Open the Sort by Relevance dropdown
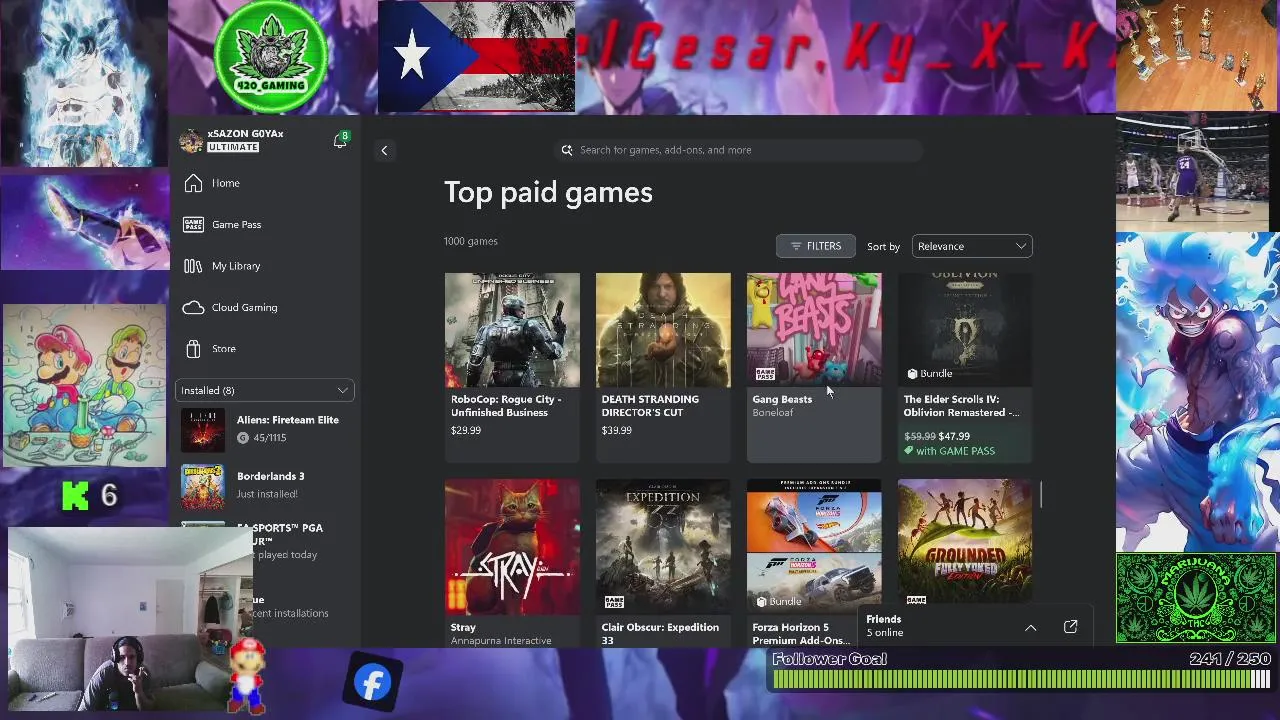This screenshot has height=720, width=1280. [972, 246]
